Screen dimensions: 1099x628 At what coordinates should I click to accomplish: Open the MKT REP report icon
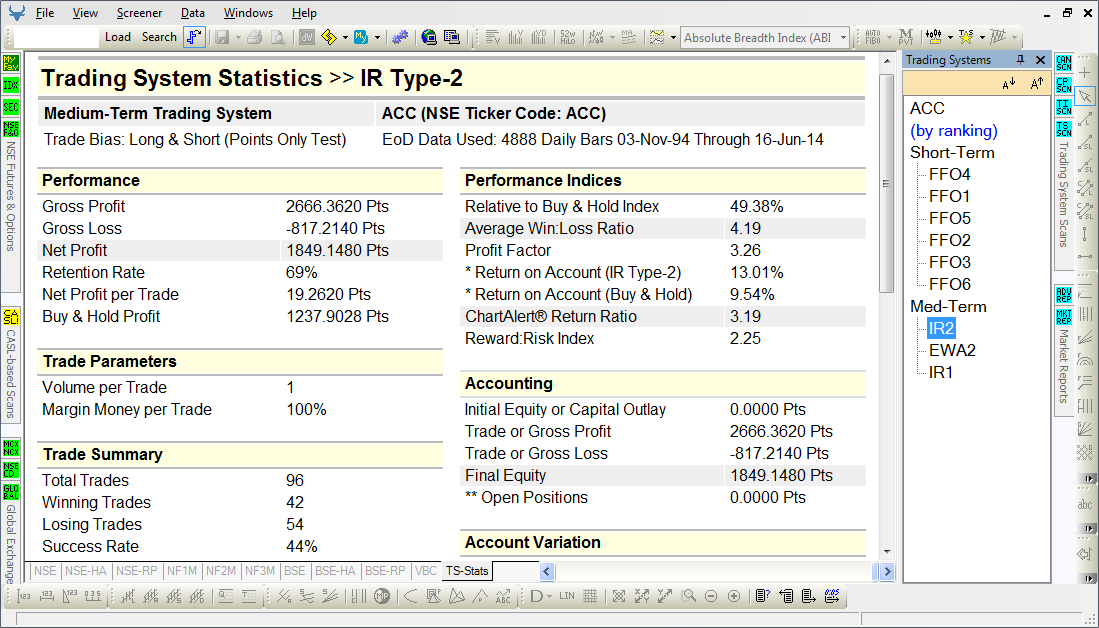point(1063,316)
